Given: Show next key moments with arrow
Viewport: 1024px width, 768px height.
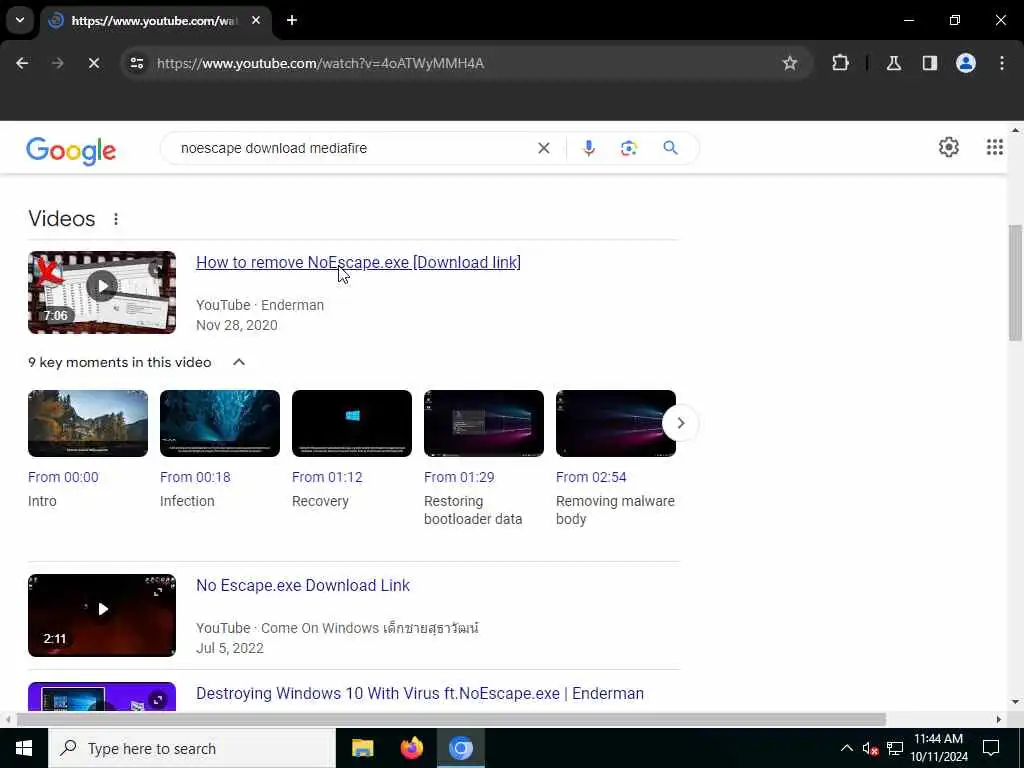Looking at the screenshot, I should click(680, 423).
